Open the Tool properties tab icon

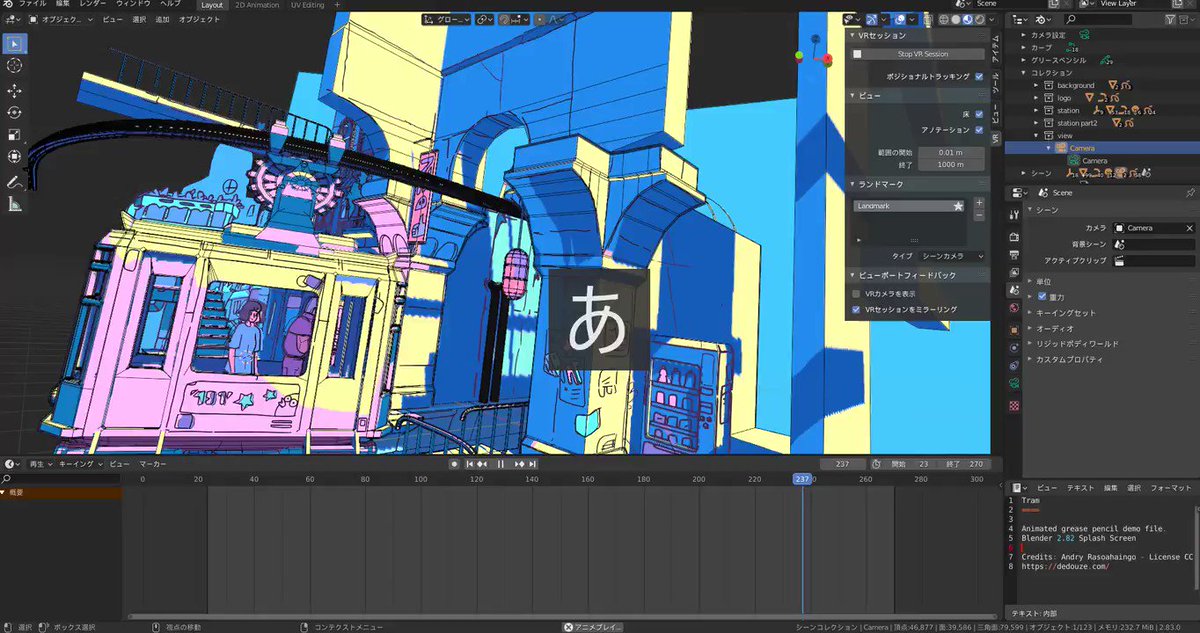(1014, 215)
